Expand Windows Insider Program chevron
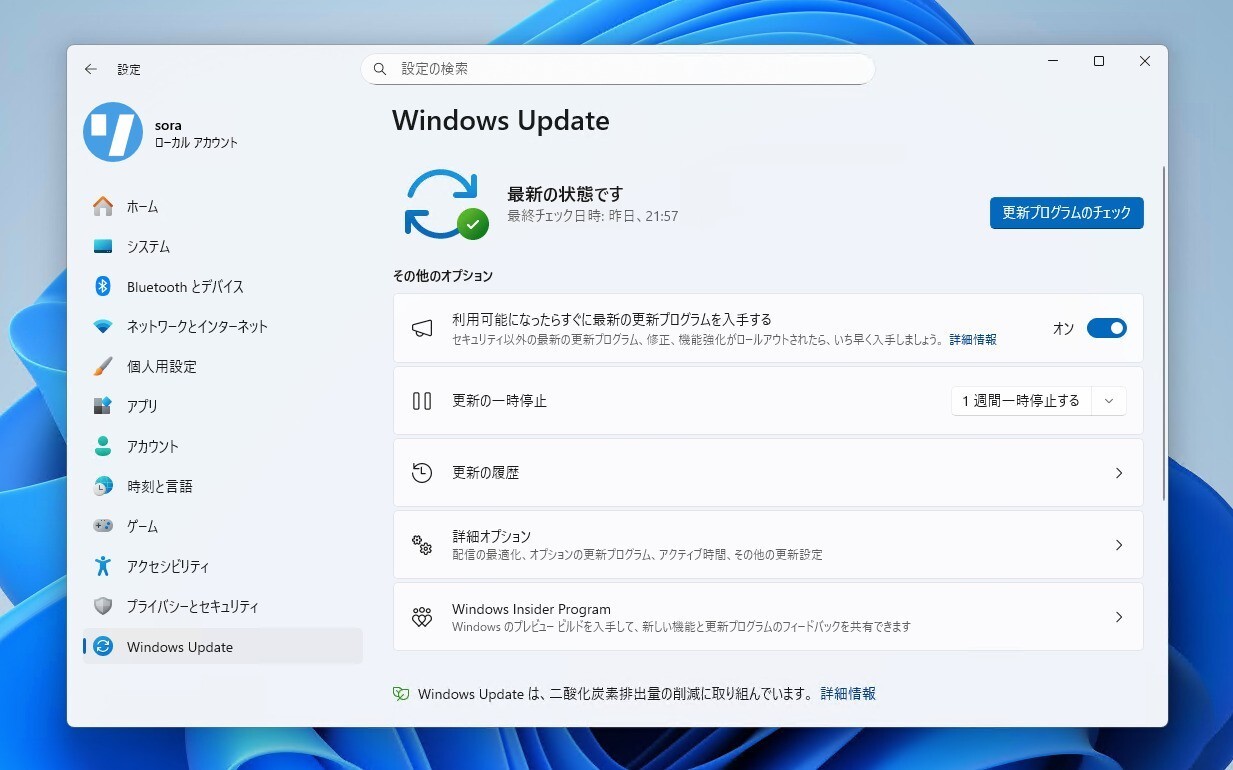 [1119, 617]
